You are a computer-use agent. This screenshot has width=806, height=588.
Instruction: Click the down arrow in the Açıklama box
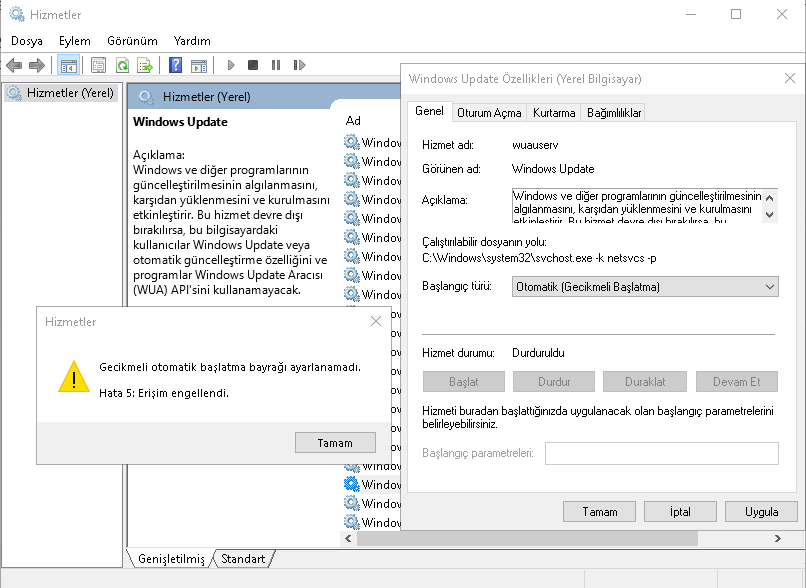tap(770, 215)
